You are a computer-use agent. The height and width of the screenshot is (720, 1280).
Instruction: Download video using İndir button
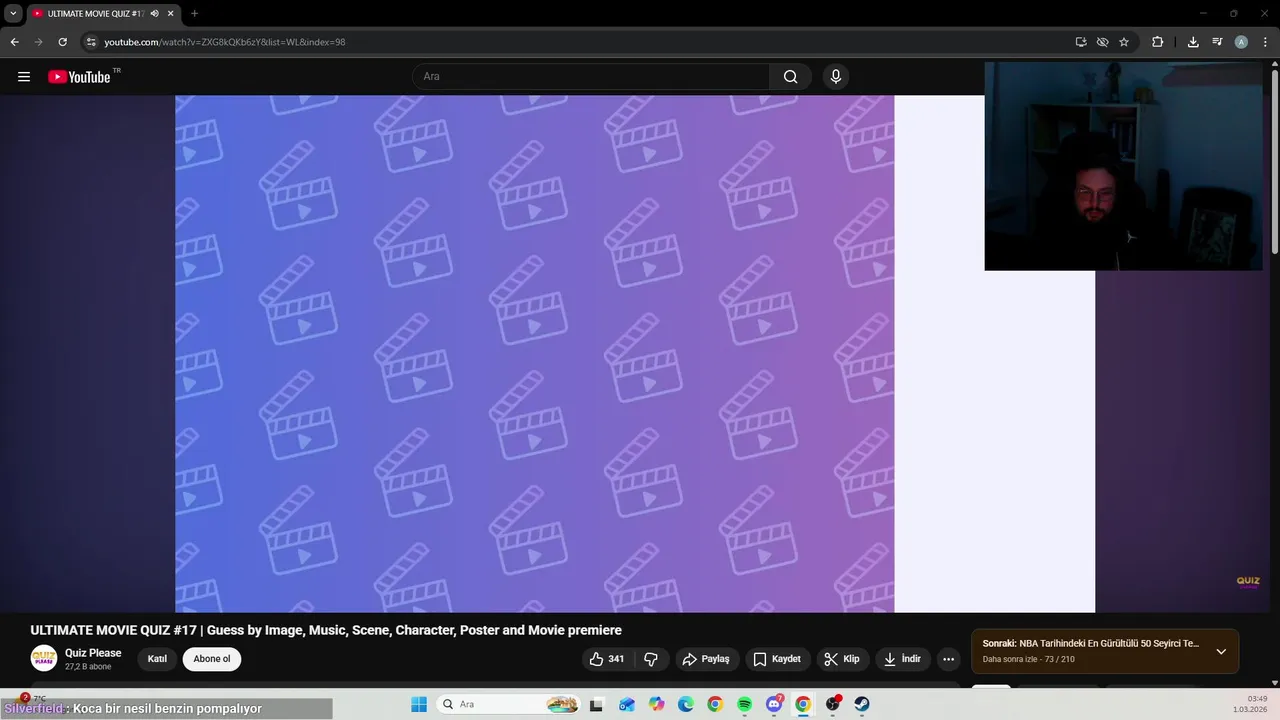[x=903, y=659]
